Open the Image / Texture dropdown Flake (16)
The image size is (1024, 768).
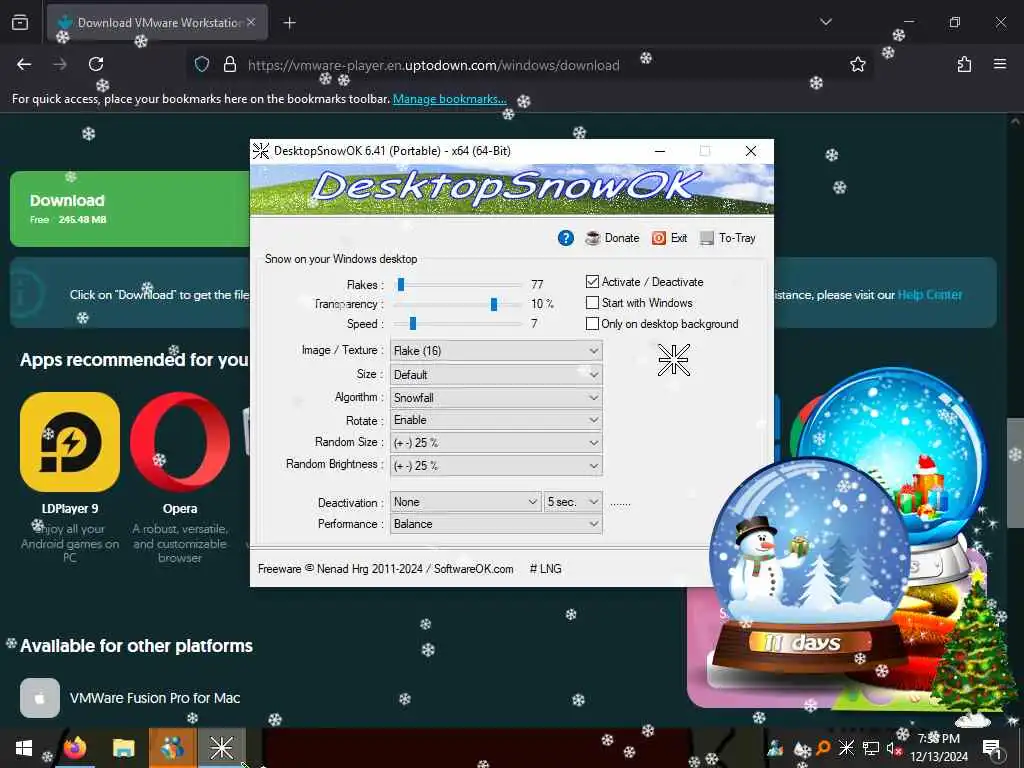click(x=496, y=351)
